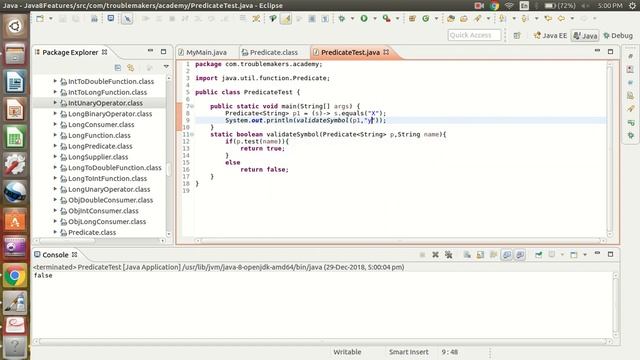
Task: Click the Quick Access search field
Action: click(474, 35)
